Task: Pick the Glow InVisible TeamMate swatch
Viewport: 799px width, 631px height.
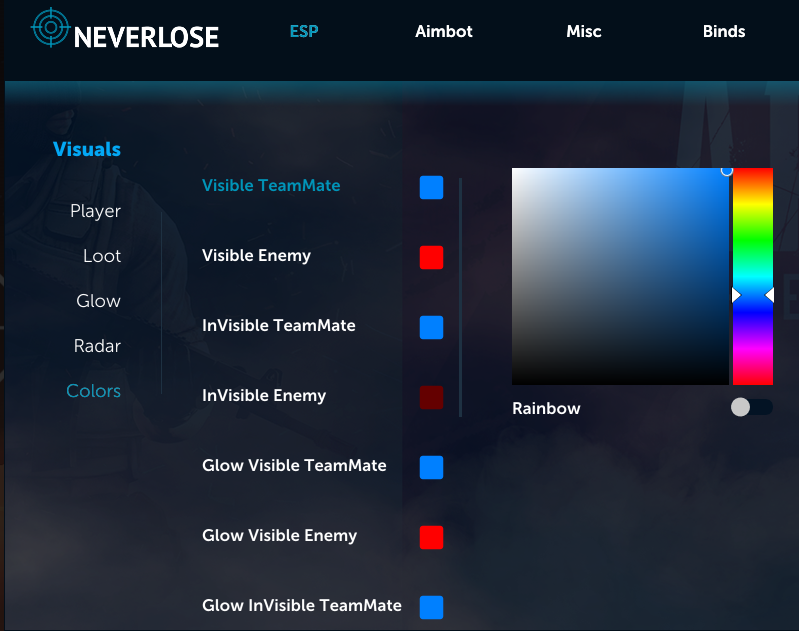Action: pyautogui.click(x=431, y=607)
